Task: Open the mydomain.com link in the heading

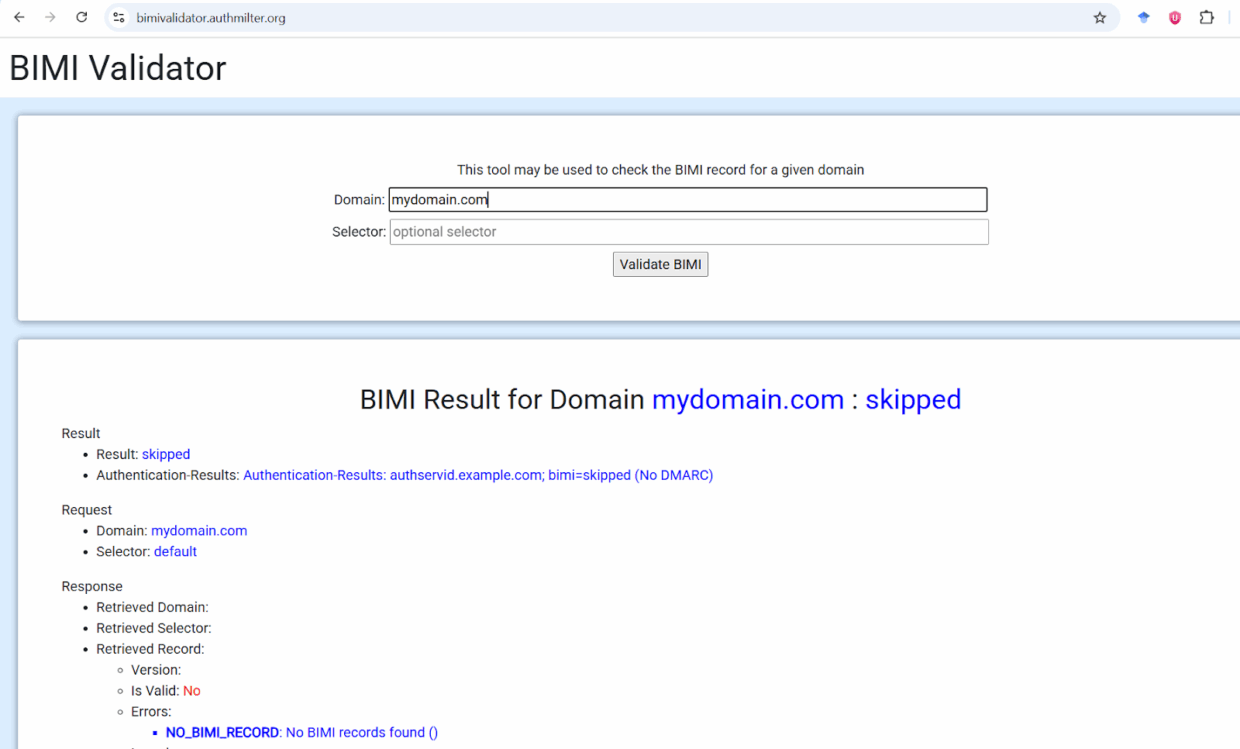Action: [747, 399]
